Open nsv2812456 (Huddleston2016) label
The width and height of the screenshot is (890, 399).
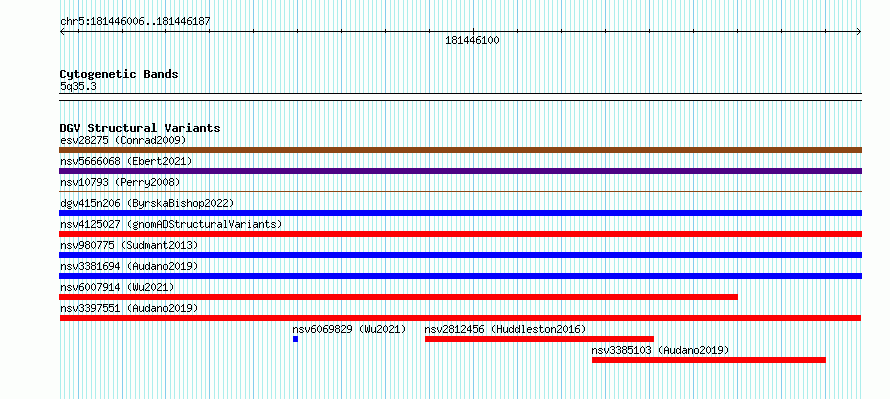[x=505, y=329]
